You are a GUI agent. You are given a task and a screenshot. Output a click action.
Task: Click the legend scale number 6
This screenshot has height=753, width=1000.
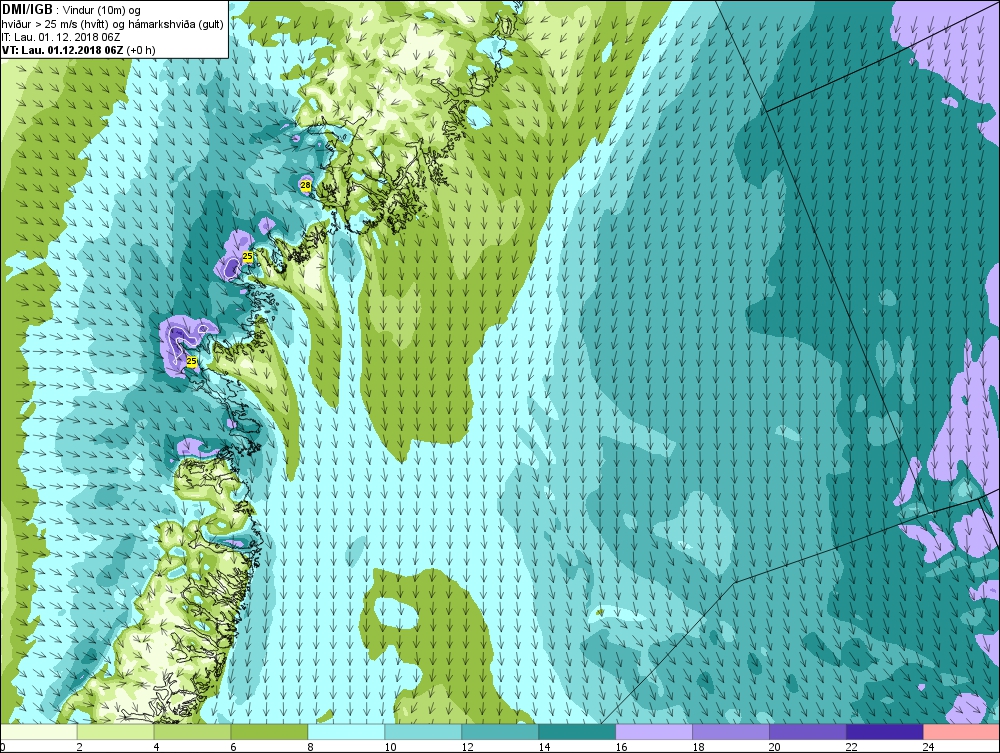click(233, 747)
